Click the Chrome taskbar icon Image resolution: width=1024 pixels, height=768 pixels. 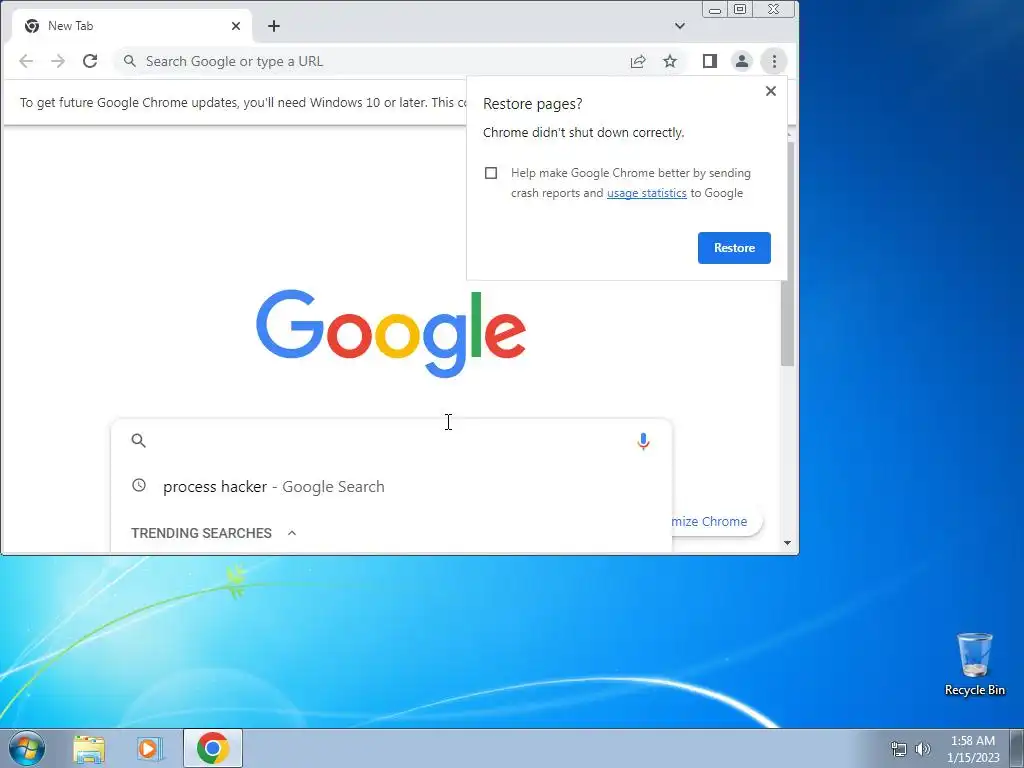coord(213,748)
